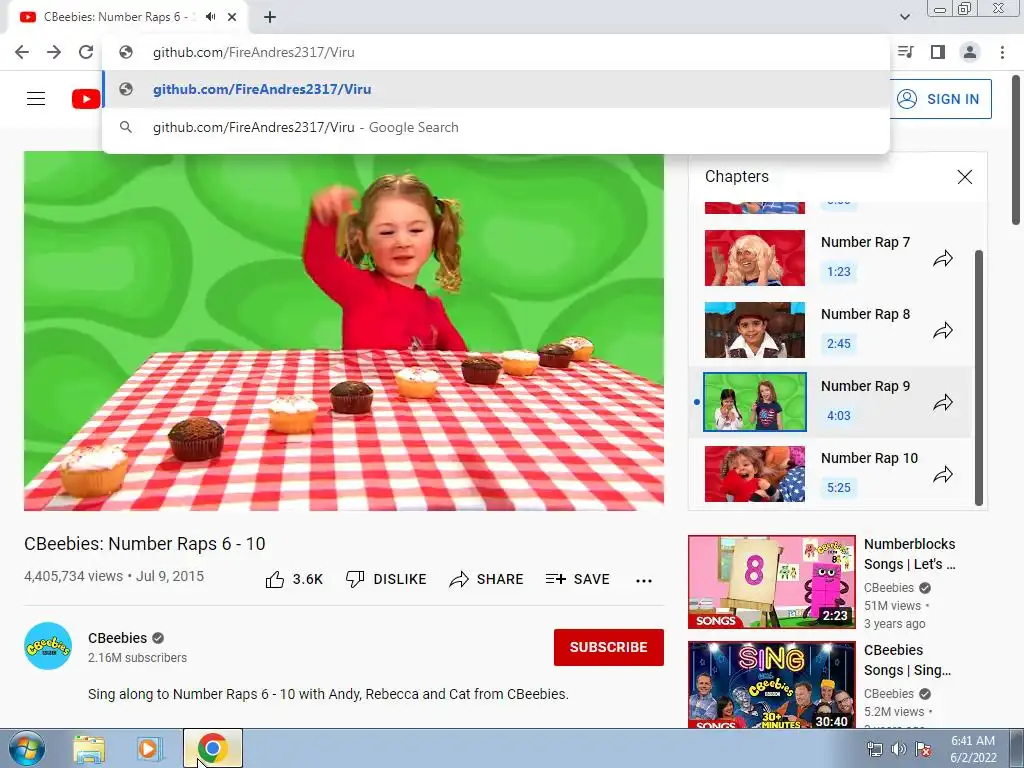The width and height of the screenshot is (1024, 768).
Task: Open the CBeebies channel avatar
Action: point(48,647)
